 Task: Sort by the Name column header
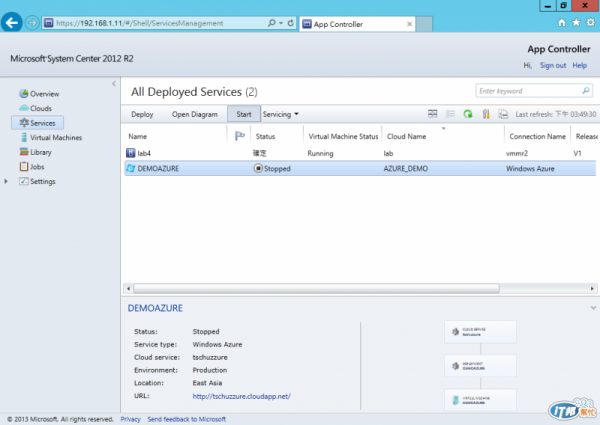[x=137, y=137]
